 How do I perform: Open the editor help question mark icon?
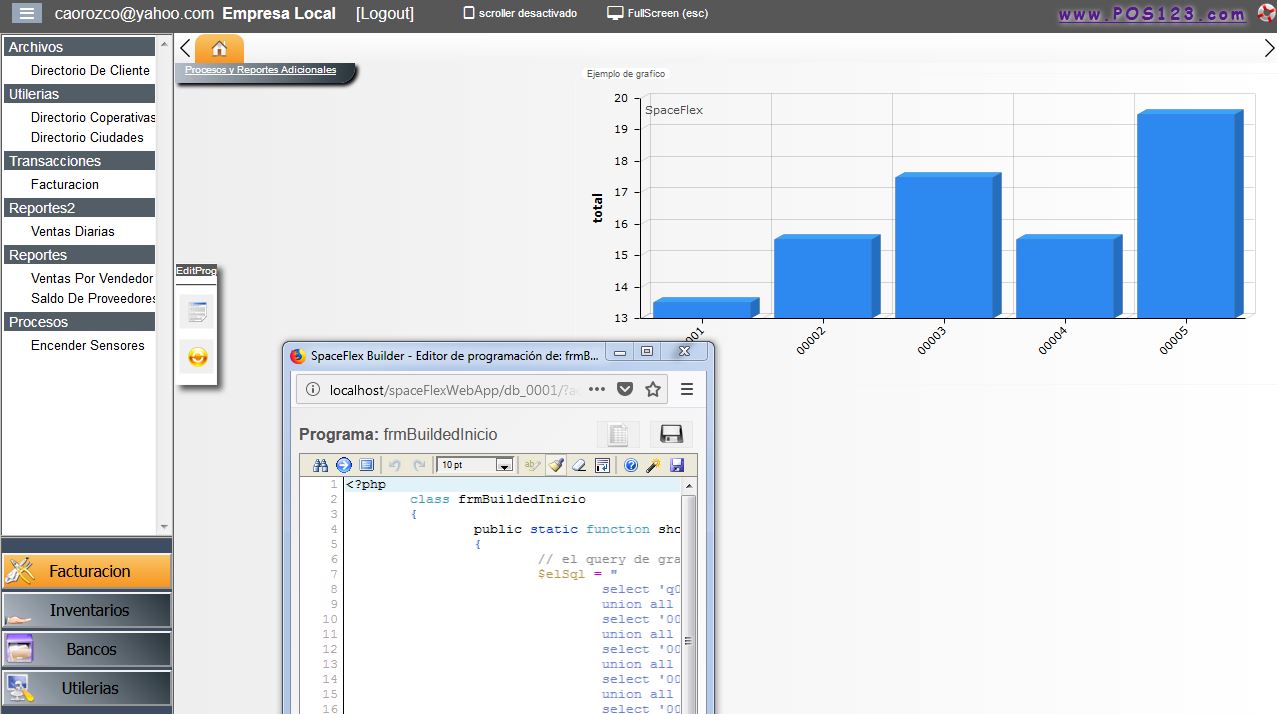[631, 465]
